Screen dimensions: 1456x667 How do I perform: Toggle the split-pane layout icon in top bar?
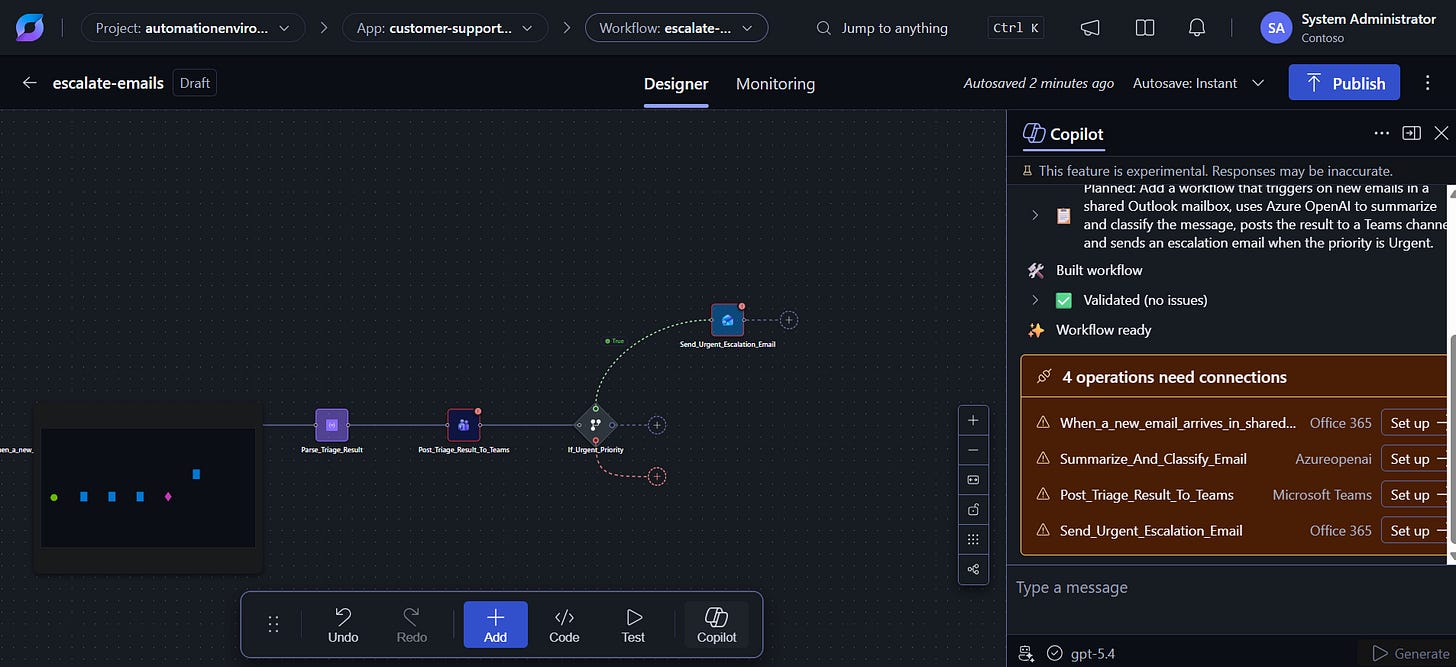pos(1145,28)
